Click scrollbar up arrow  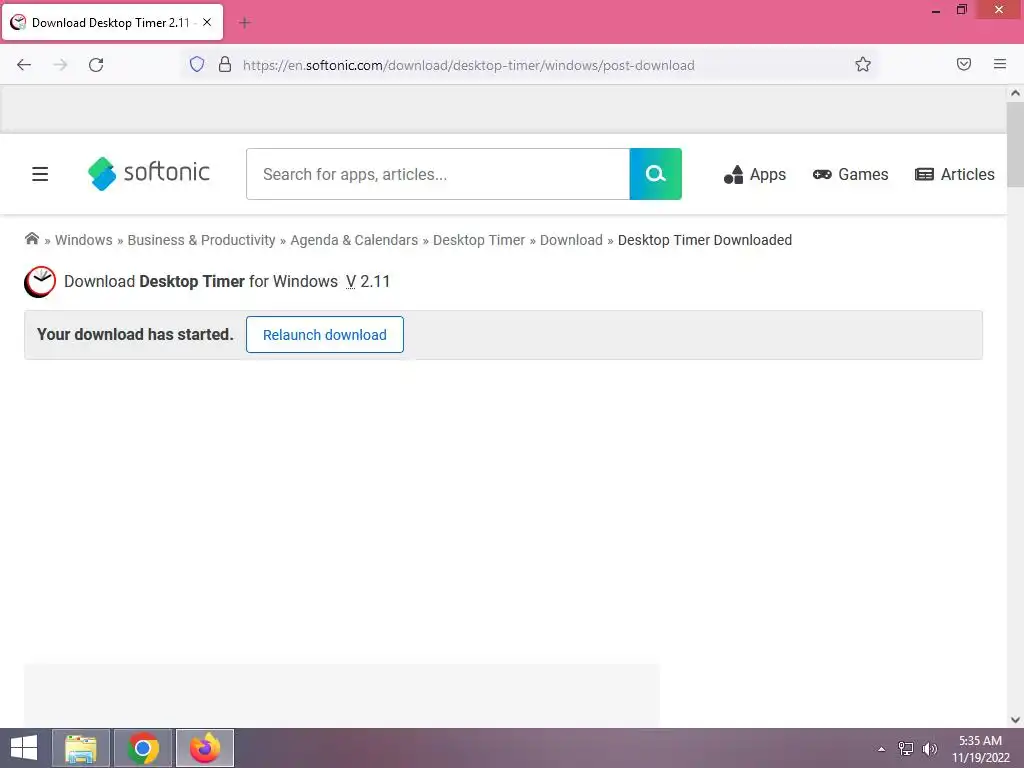click(x=1015, y=93)
